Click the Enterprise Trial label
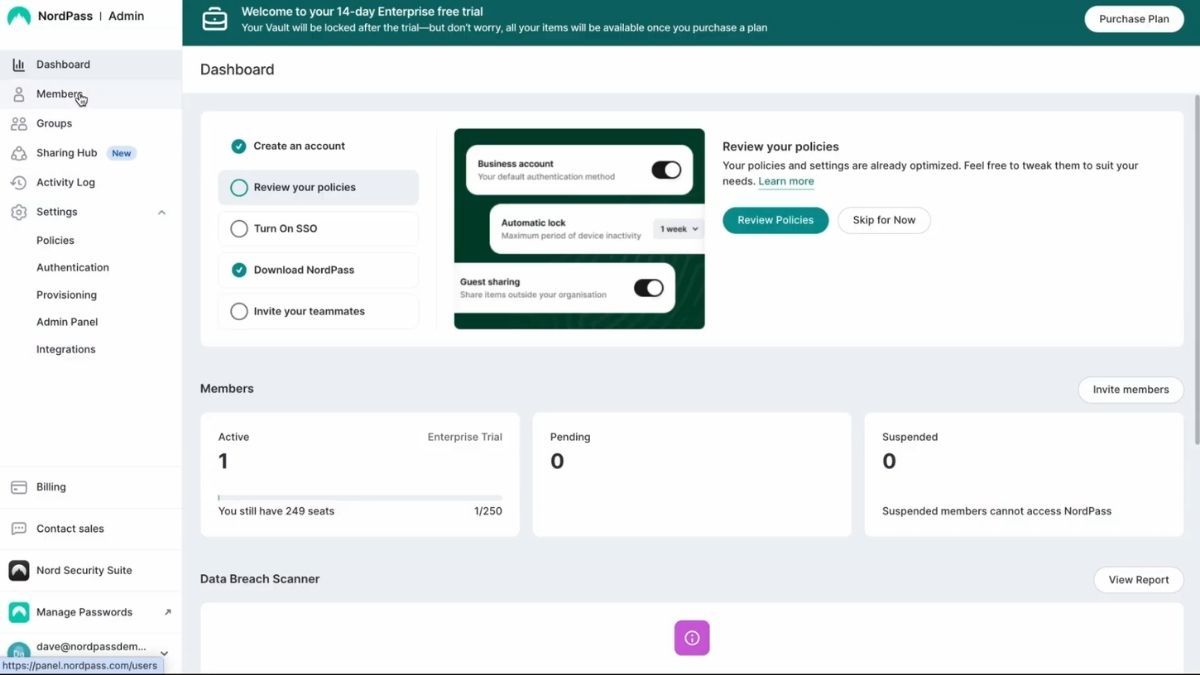 [465, 437]
